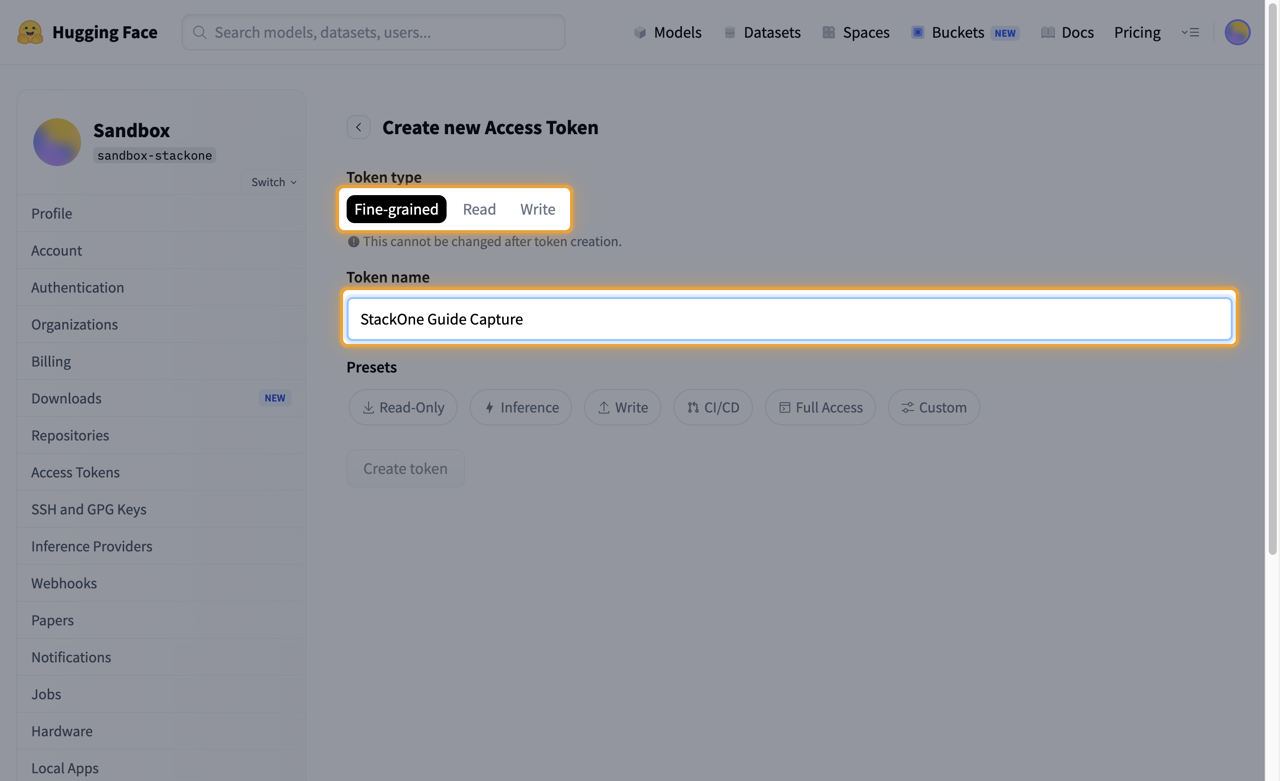
Task: Choose the Read-Only preset label
Action: [411, 407]
